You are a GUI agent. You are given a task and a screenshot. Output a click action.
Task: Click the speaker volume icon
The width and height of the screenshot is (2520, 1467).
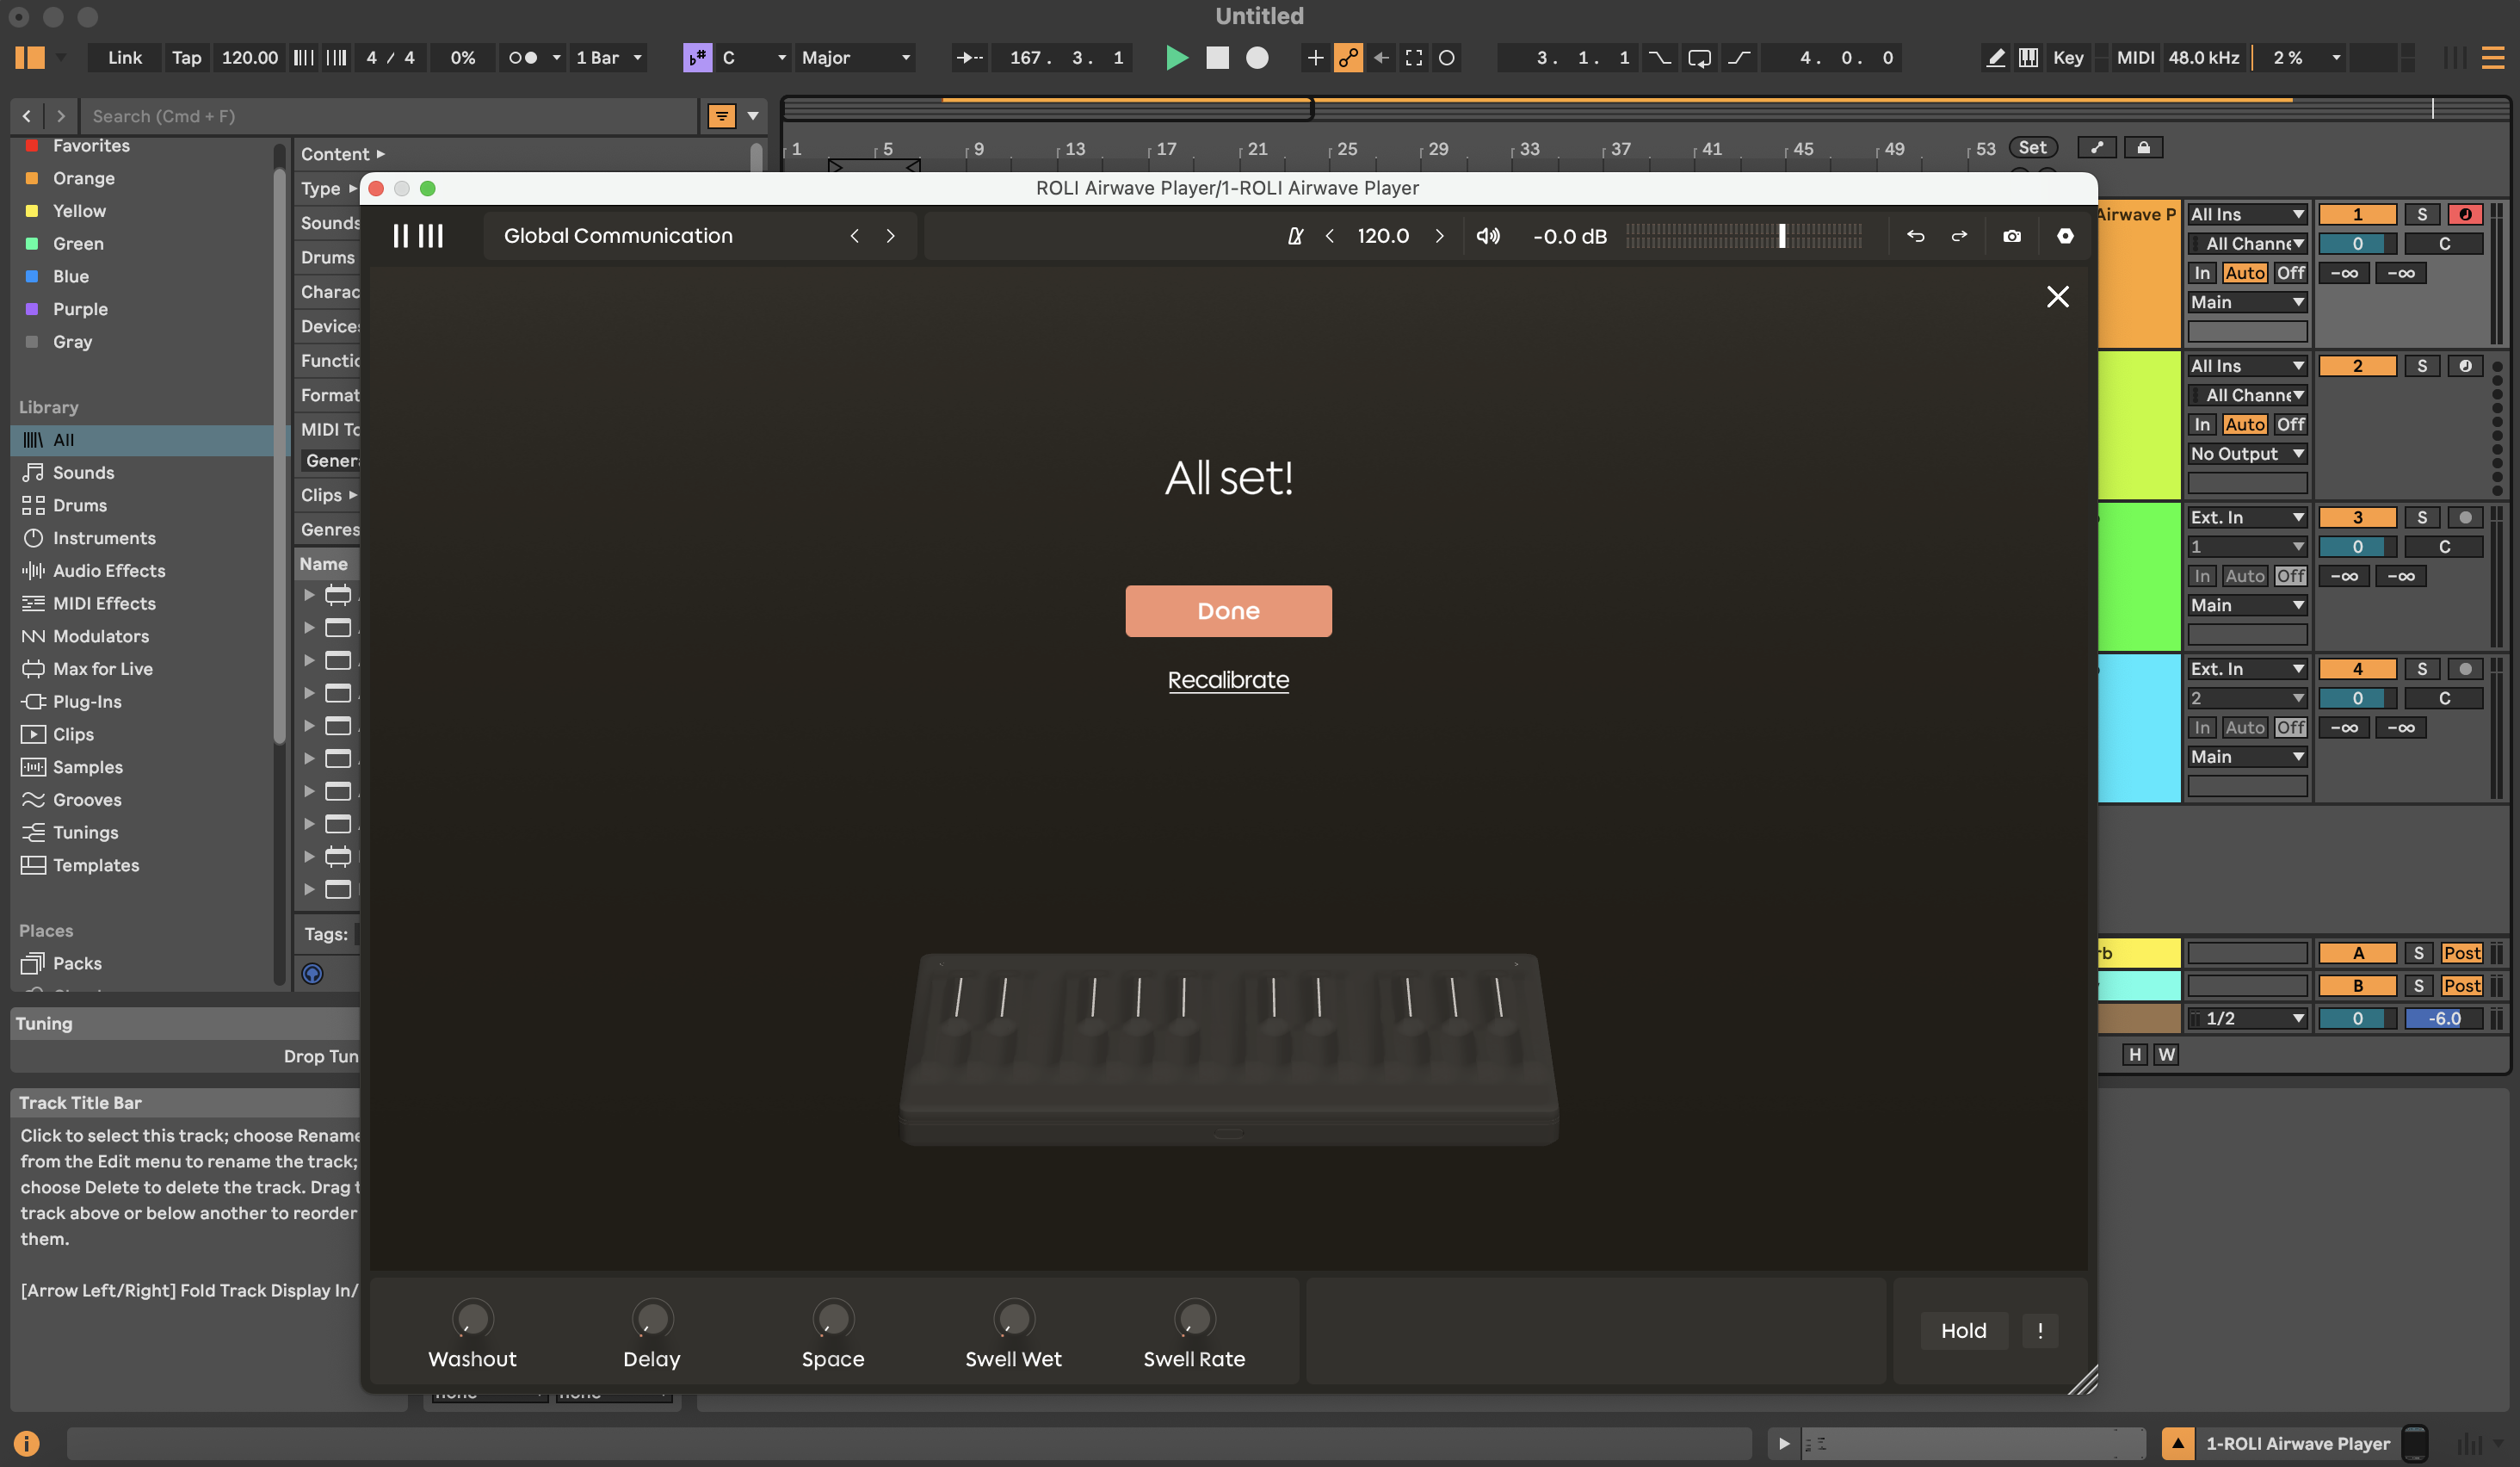[1488, 236]
